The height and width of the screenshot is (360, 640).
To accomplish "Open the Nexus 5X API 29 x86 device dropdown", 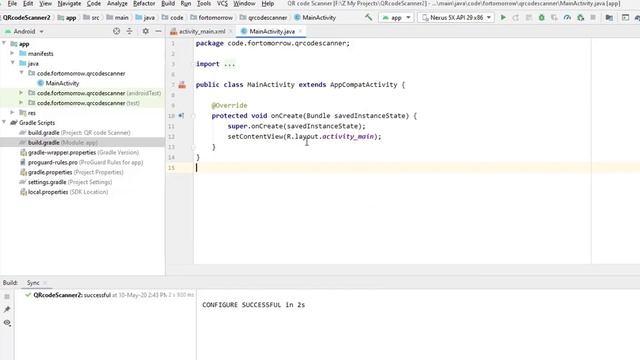I will pyautogui.click(x=456, y=18).
